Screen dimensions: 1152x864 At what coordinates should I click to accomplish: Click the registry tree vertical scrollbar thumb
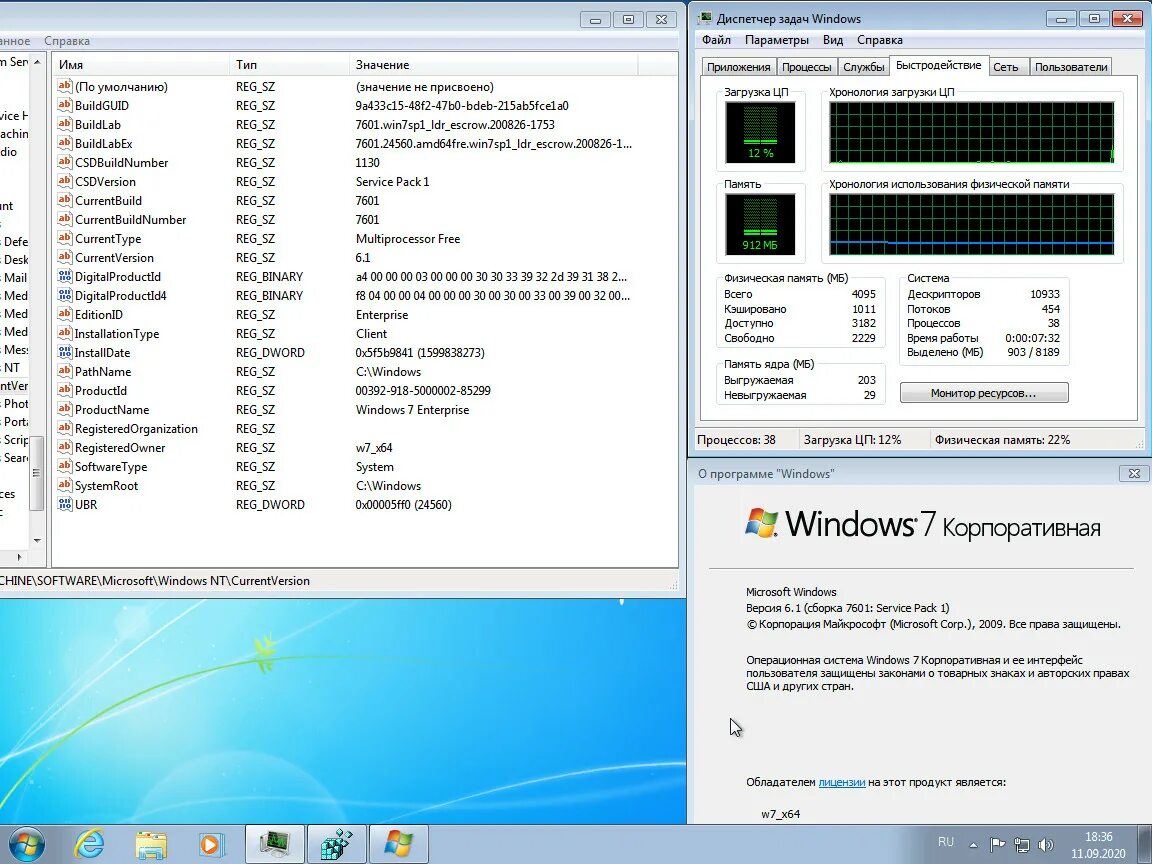point(36,472)
